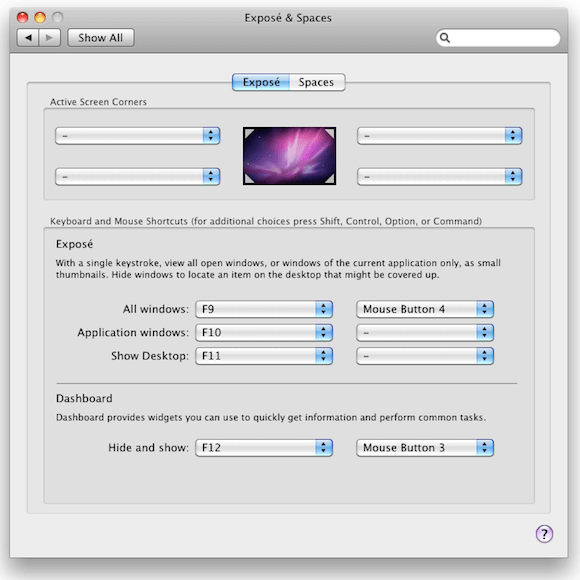
Task: Click the Show All button
Action: pos(101,38)
